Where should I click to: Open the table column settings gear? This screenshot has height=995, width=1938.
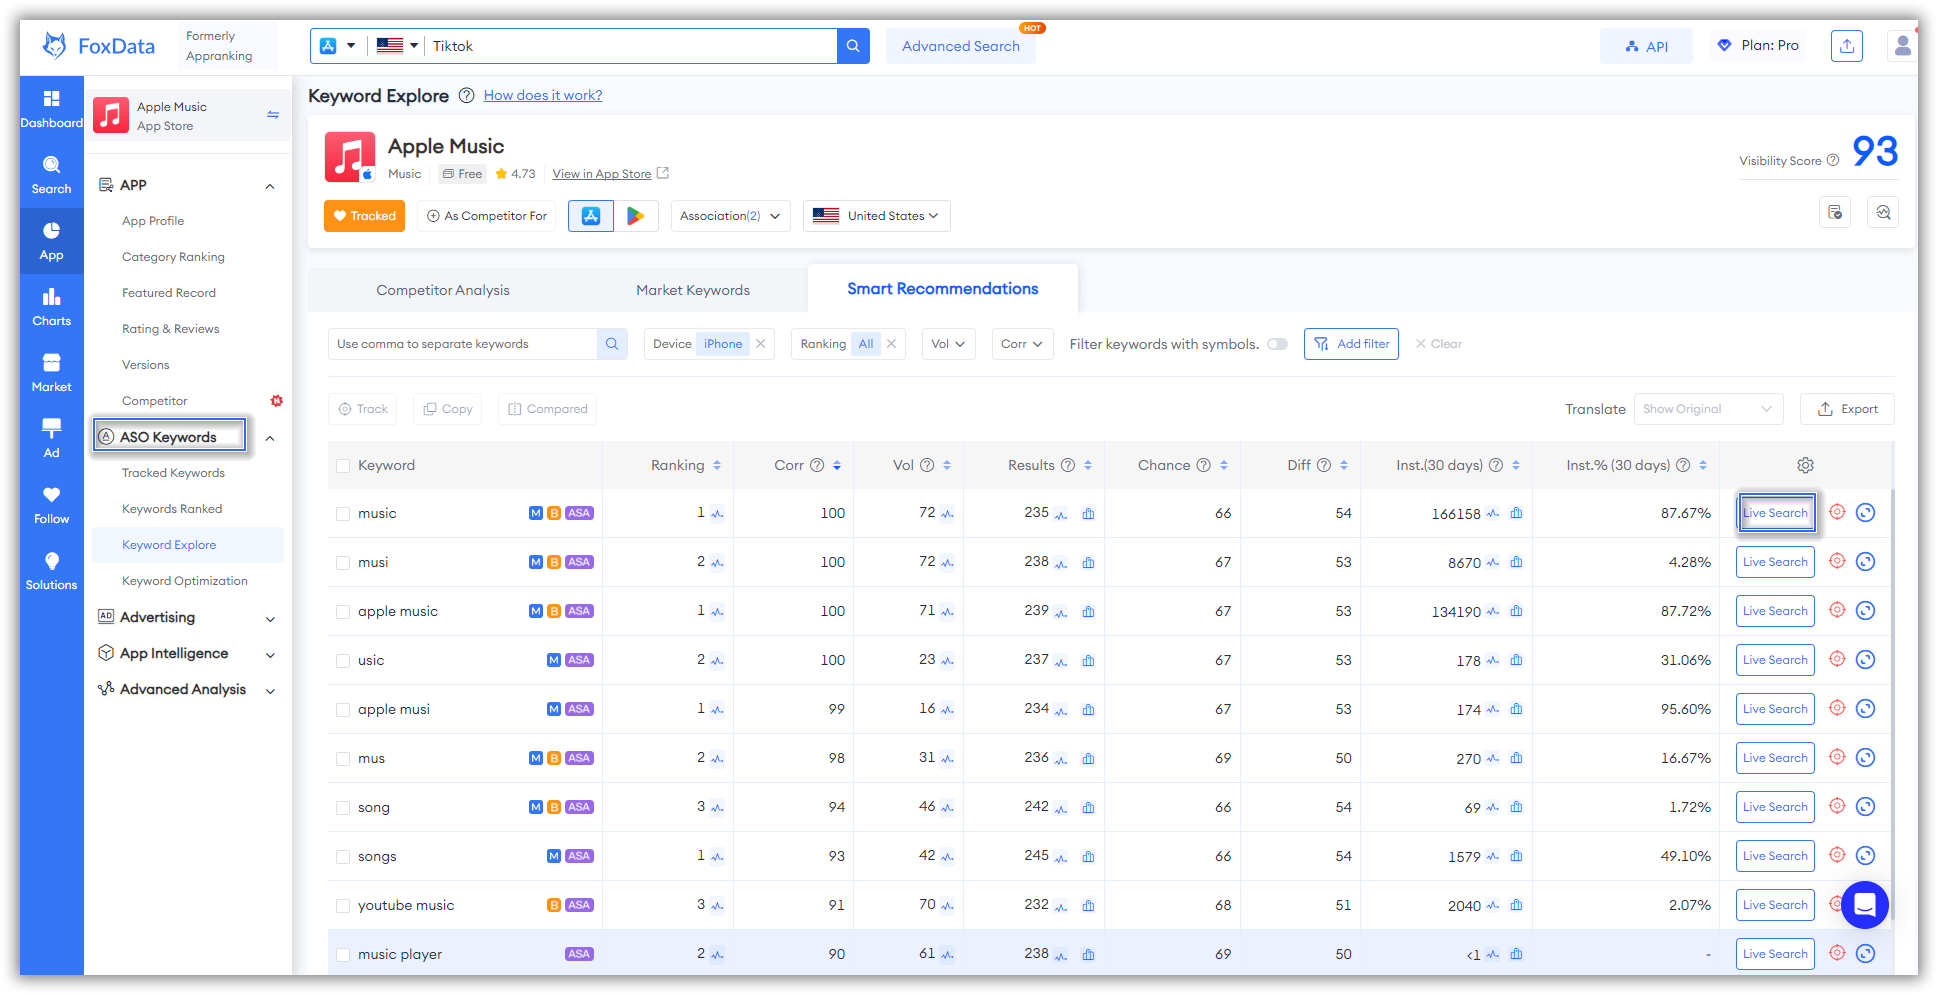pos(1805,465)
